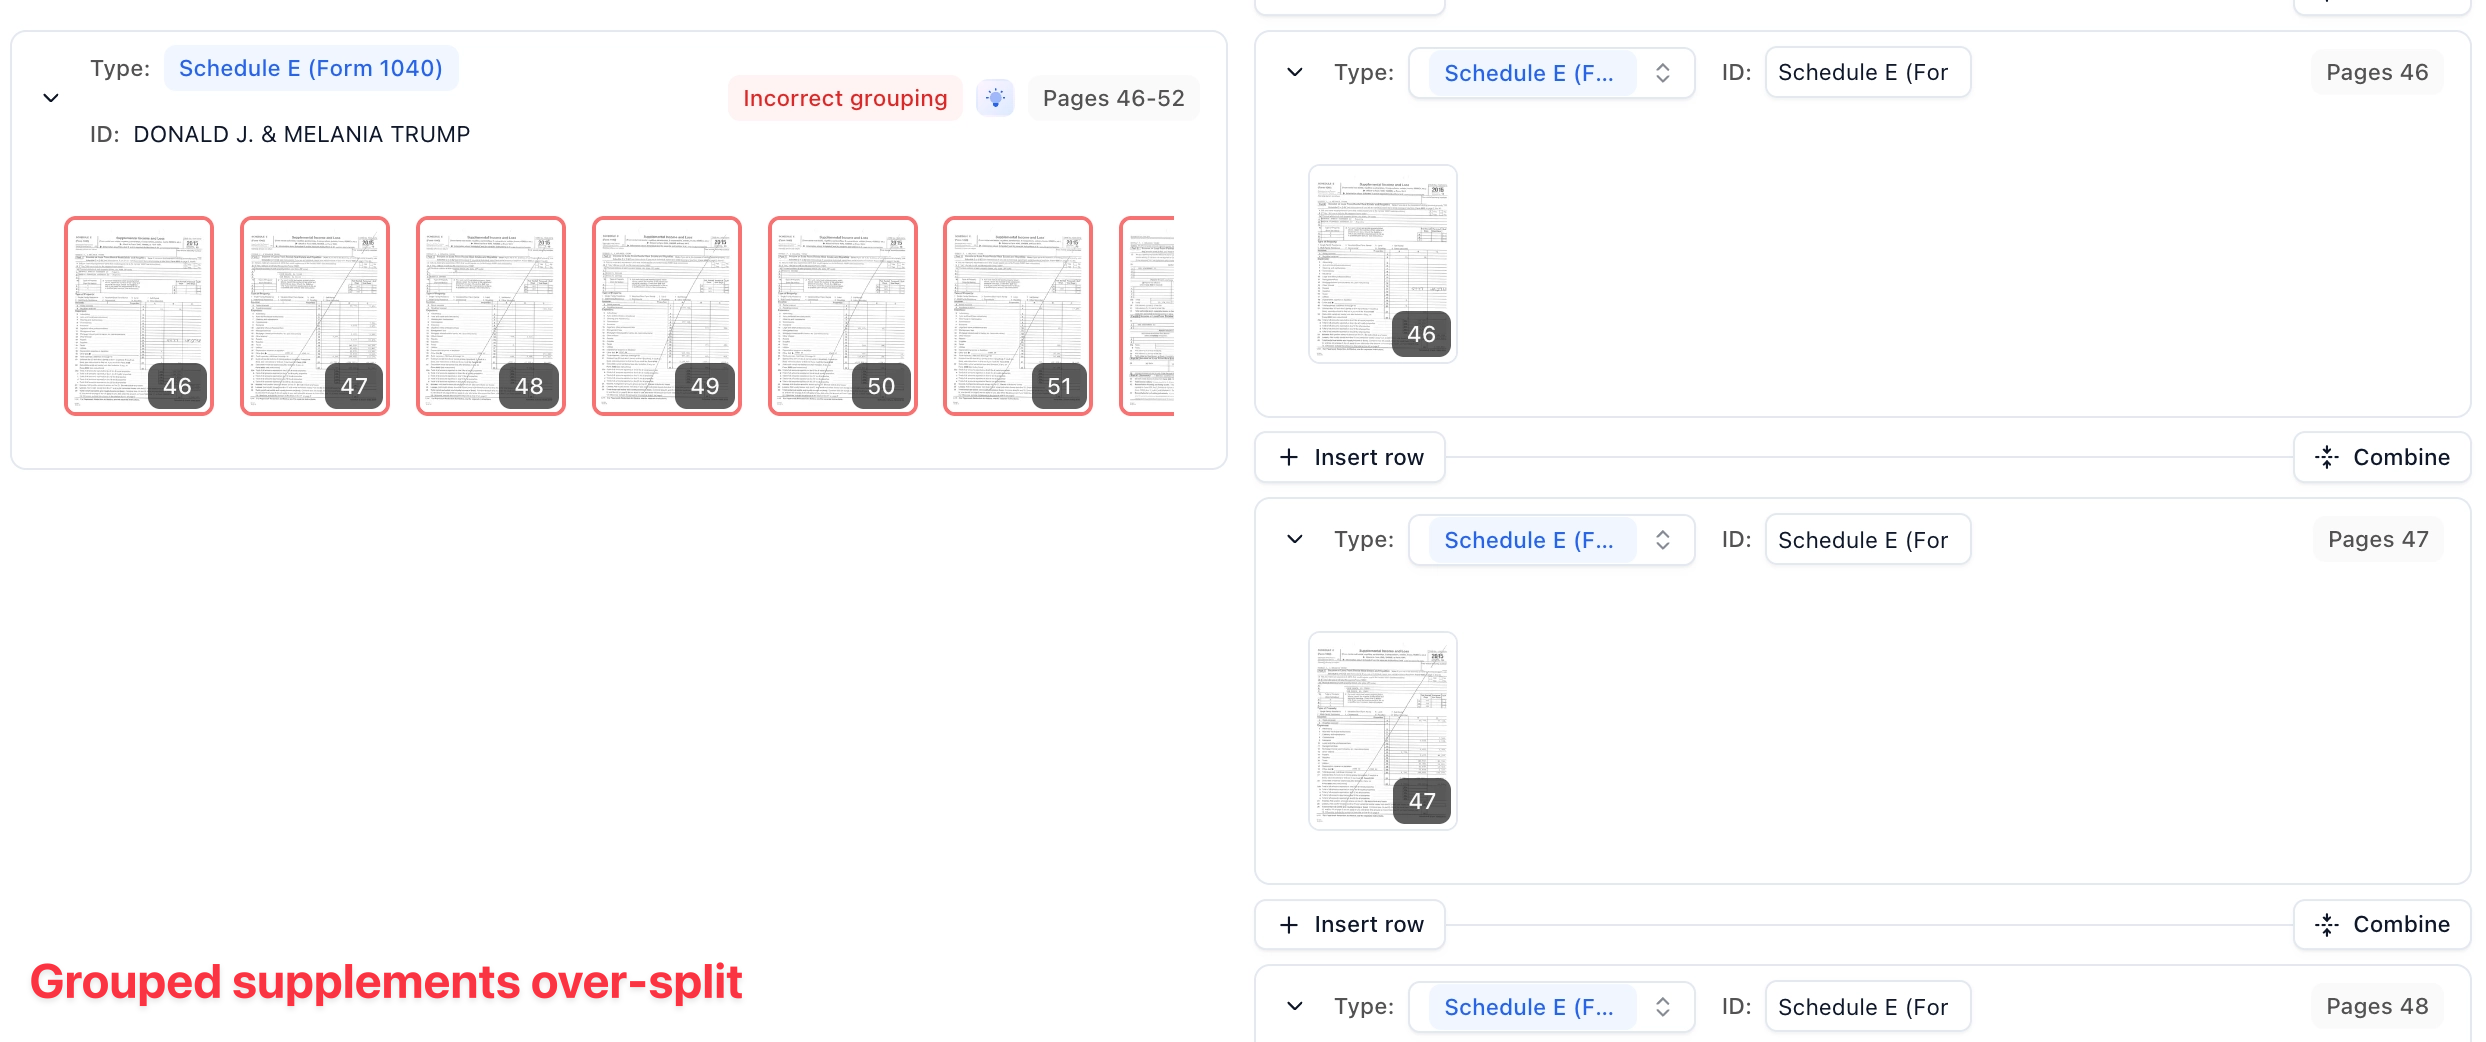Image resolution: width=2486 pixels, height=1042 pixels.
Task: Collapse the Pages 47 row chevron
Action: pos(1295,539)
